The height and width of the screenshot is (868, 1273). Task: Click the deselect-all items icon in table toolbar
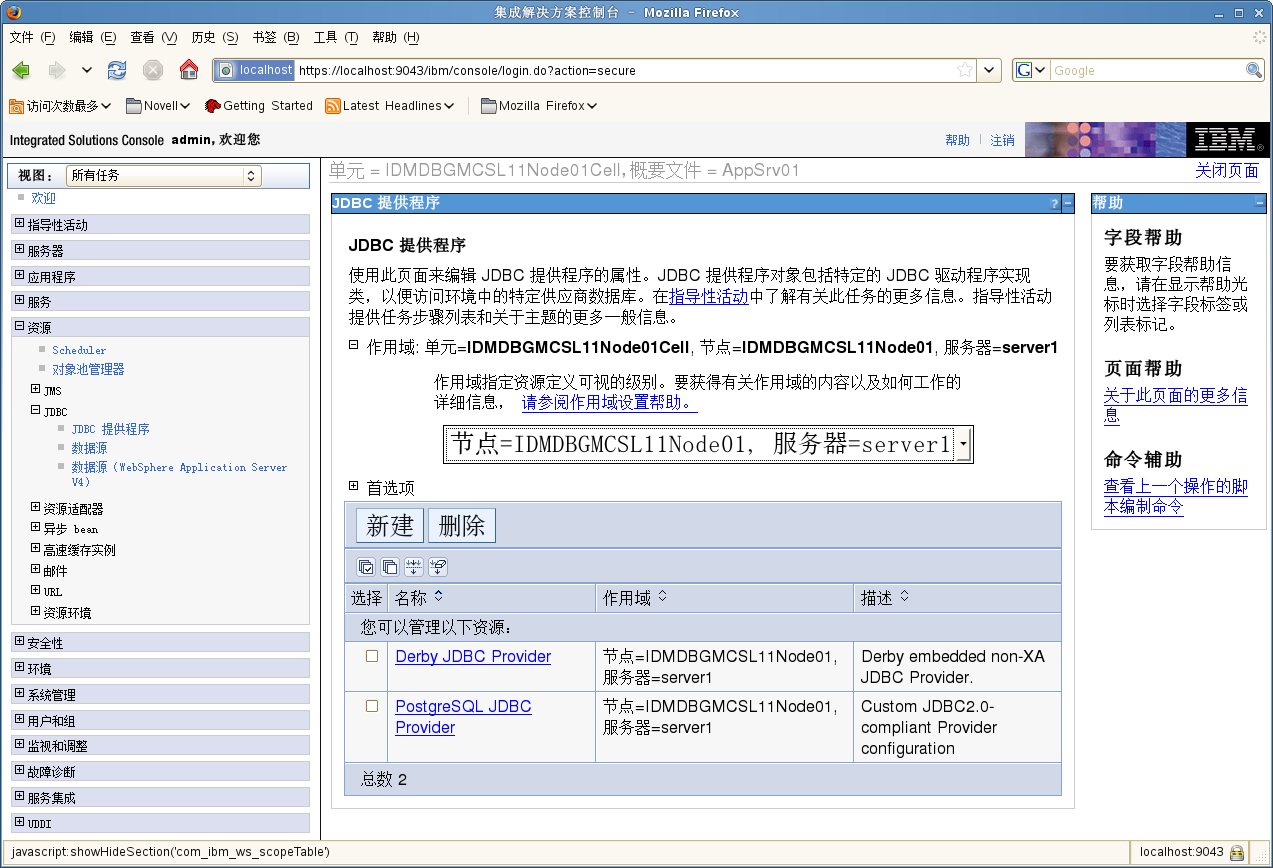[390, 567]
